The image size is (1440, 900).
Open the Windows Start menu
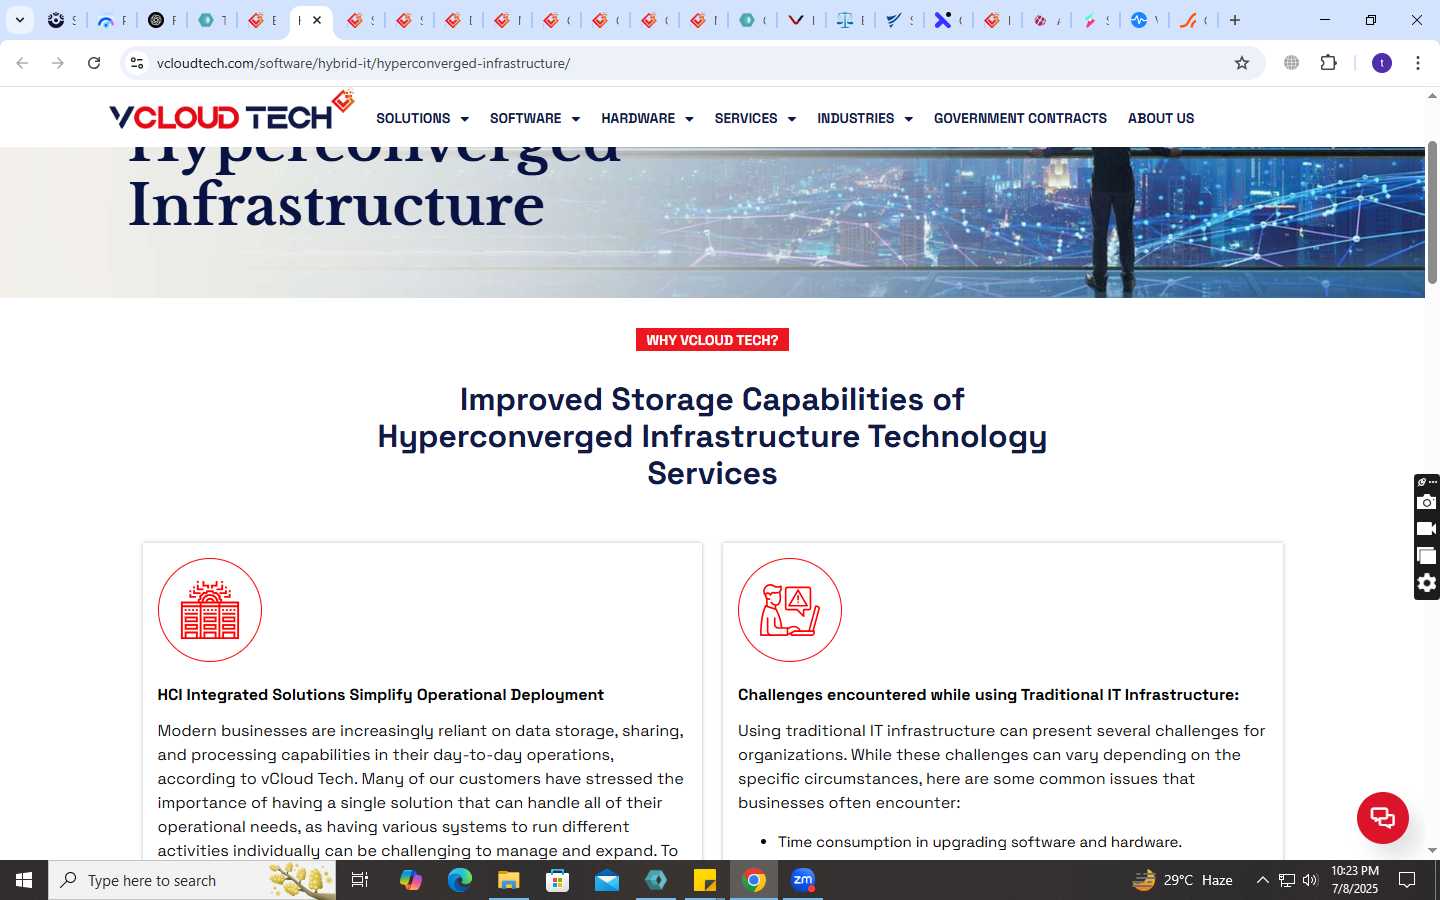point(24,880)
